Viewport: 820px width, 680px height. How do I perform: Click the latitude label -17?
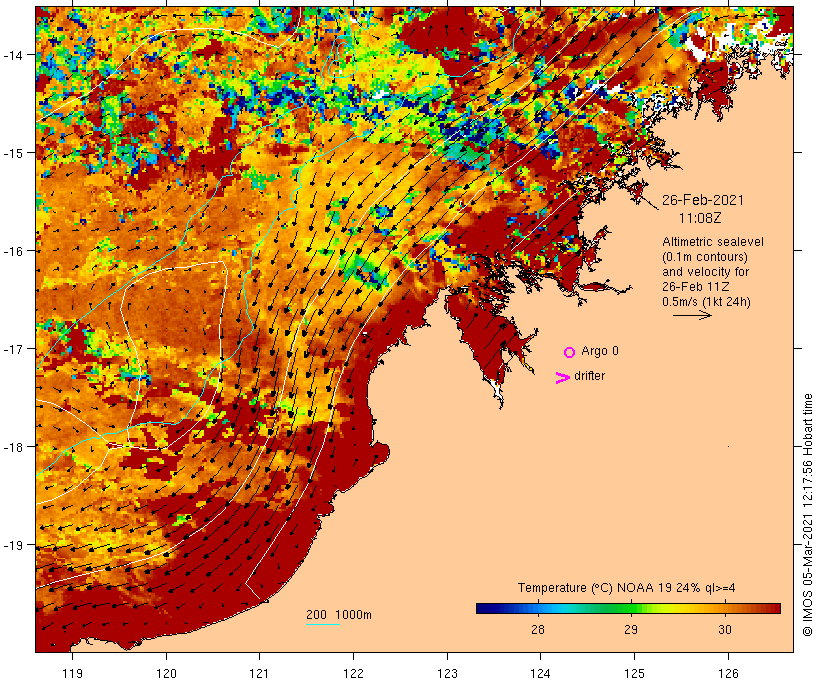pos(12,349)
